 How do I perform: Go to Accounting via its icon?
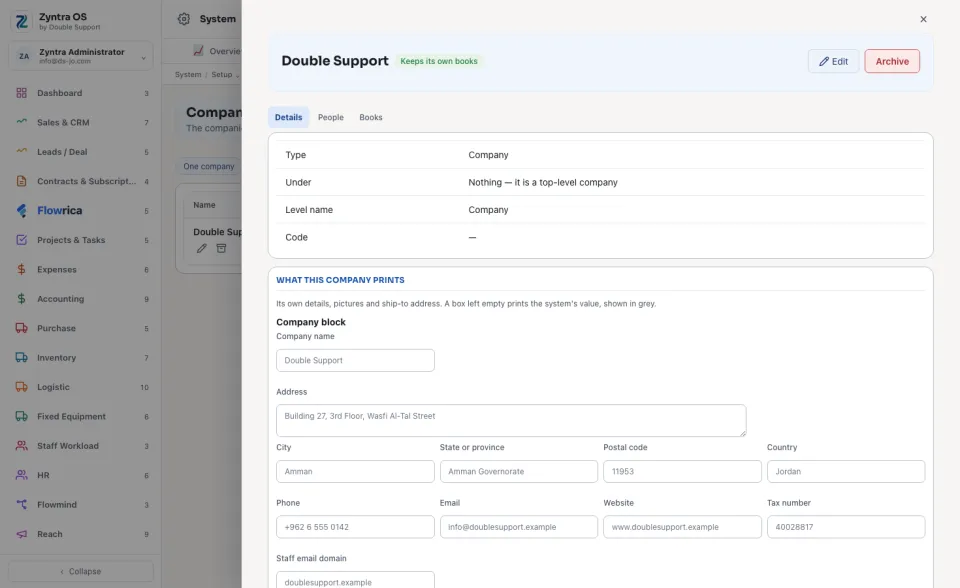pyautogui.click(x=21, y=298)
